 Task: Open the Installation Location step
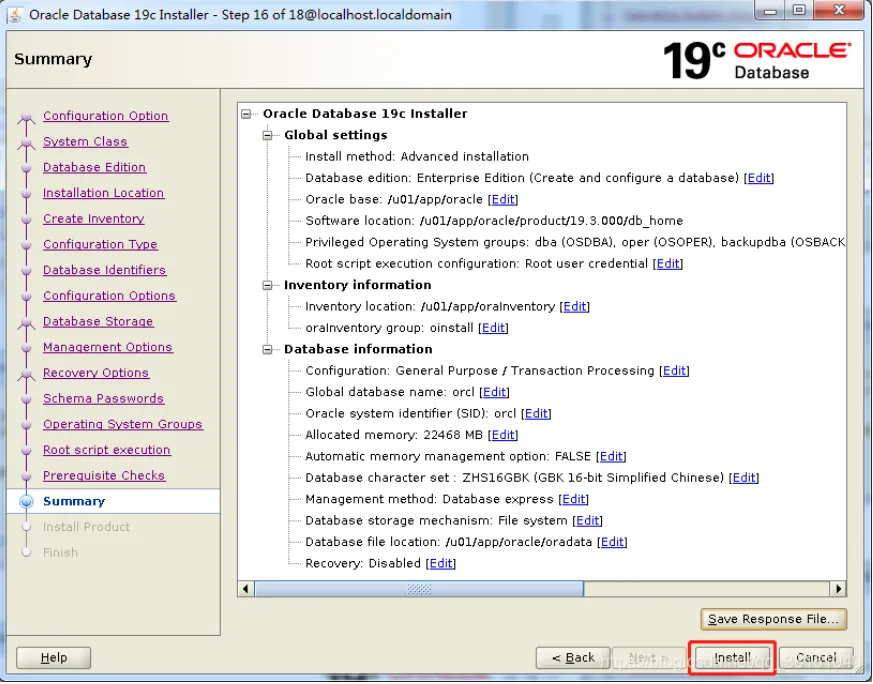(103, 193)
